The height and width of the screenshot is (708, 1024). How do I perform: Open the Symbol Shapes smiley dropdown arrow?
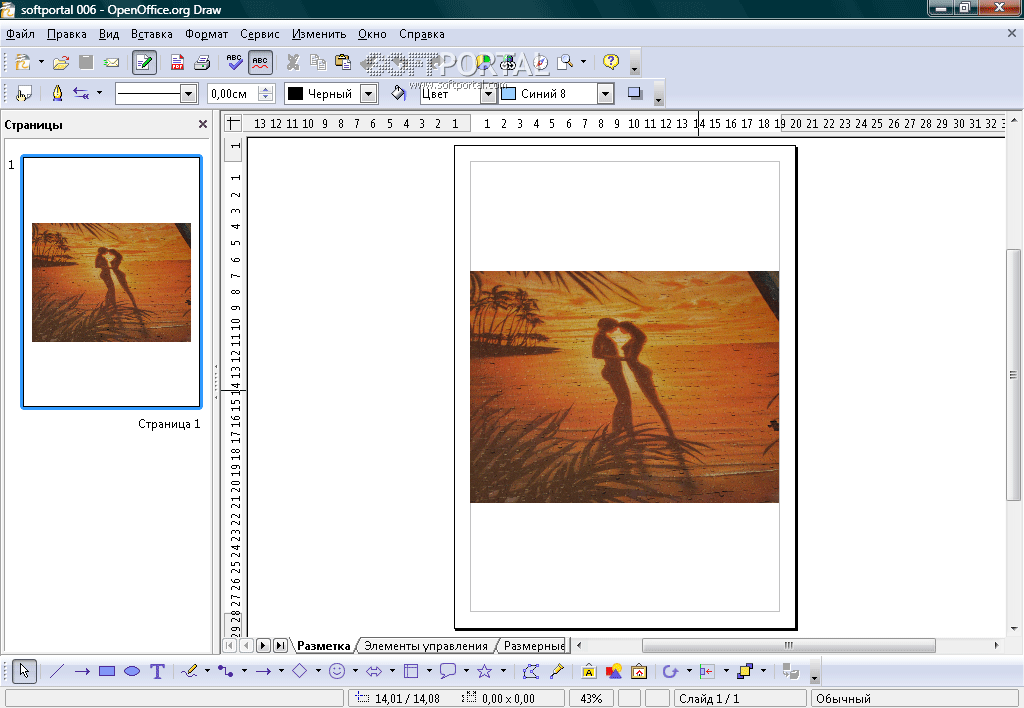(x=355, y=671)
